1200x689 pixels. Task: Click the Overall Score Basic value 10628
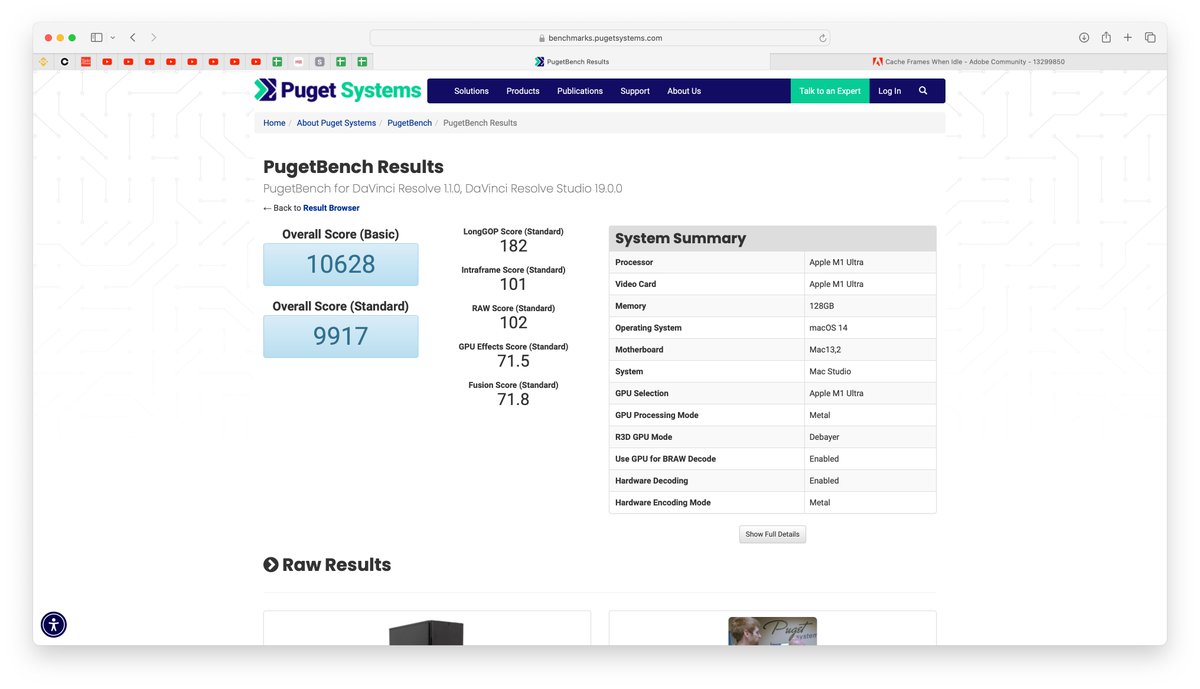pos(341,264)
